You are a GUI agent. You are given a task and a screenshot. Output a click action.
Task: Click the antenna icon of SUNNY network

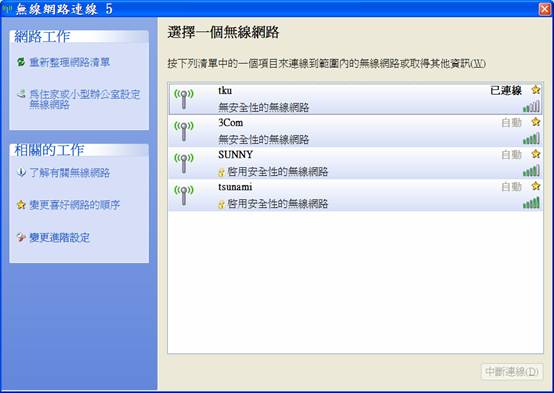184,163
